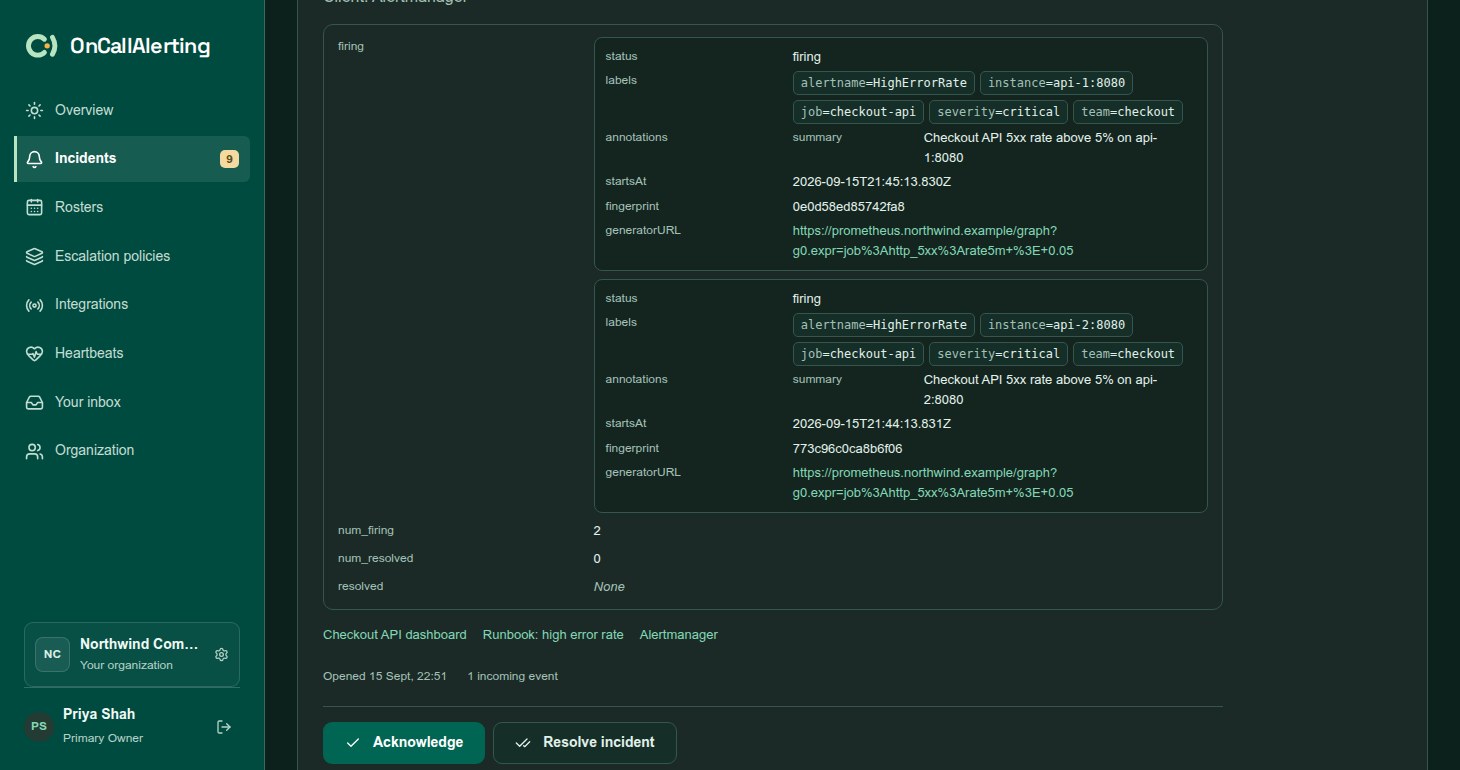Open Rosters in the sidebar
Image resolution: width=1460 pixels, height=770 pixels.
click(132, 207)
